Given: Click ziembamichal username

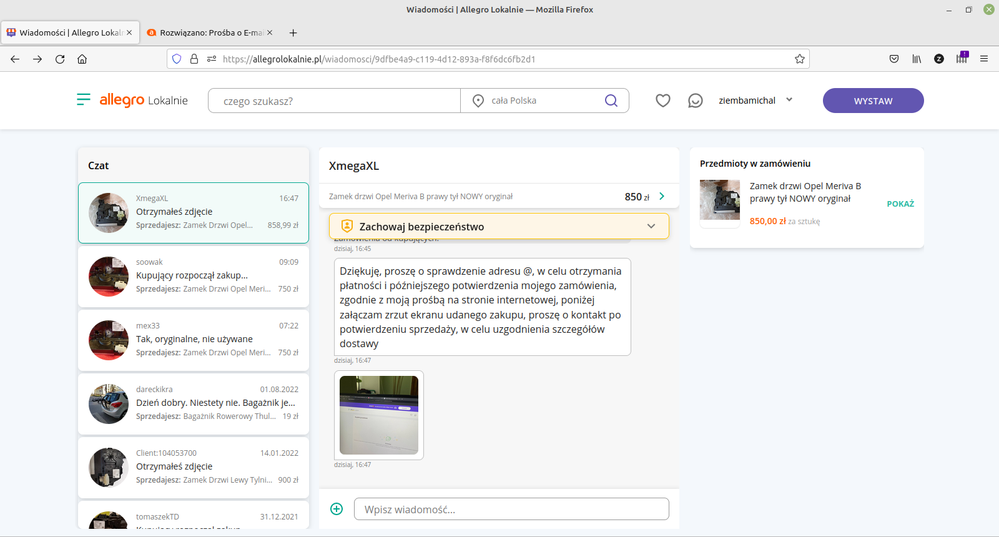Looking at the screenshot, I should [747, 100].
